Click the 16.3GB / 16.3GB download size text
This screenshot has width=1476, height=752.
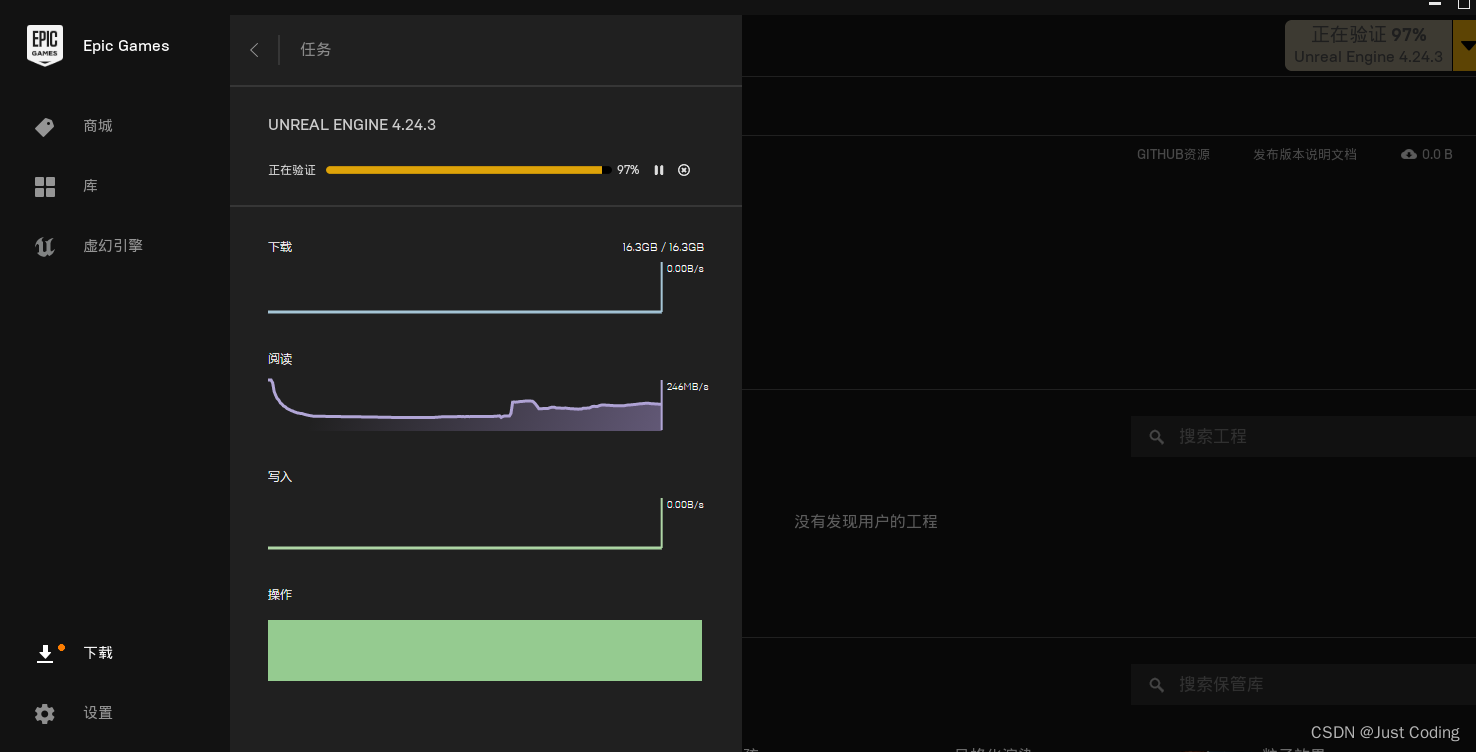coord(663,247)
